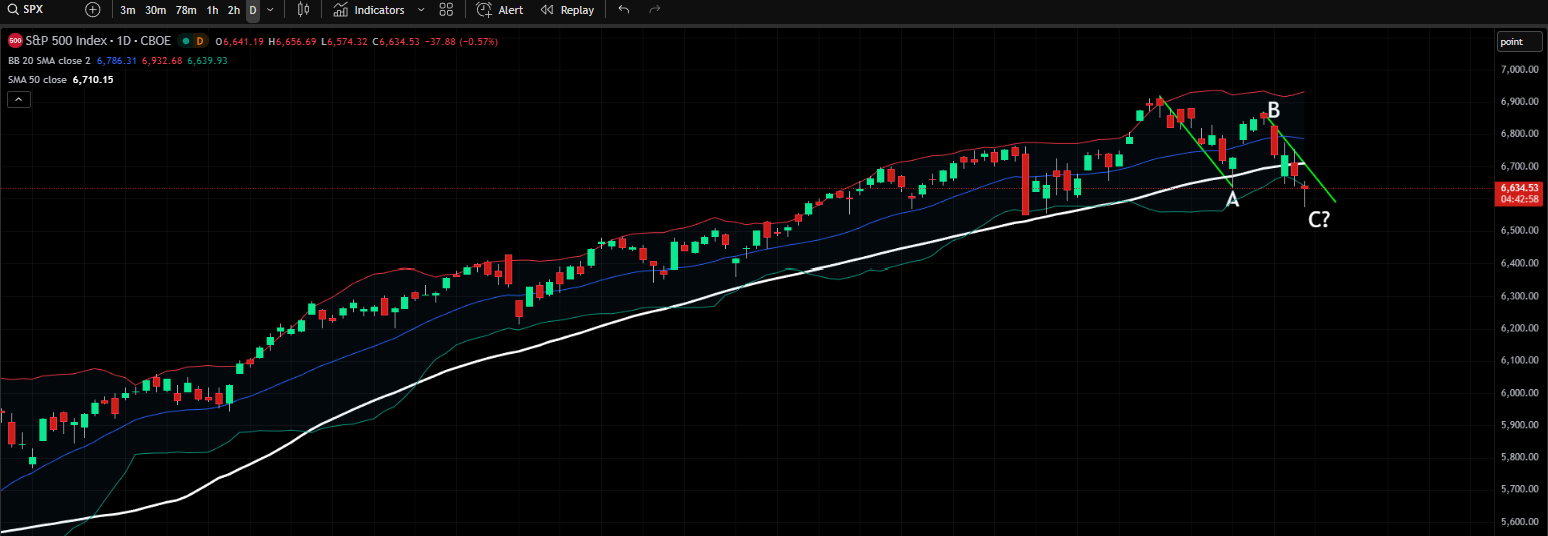This screenshot has height=536, width=1548.
Task: Start bar Replay mode
Action: click(x=567, y=10)
